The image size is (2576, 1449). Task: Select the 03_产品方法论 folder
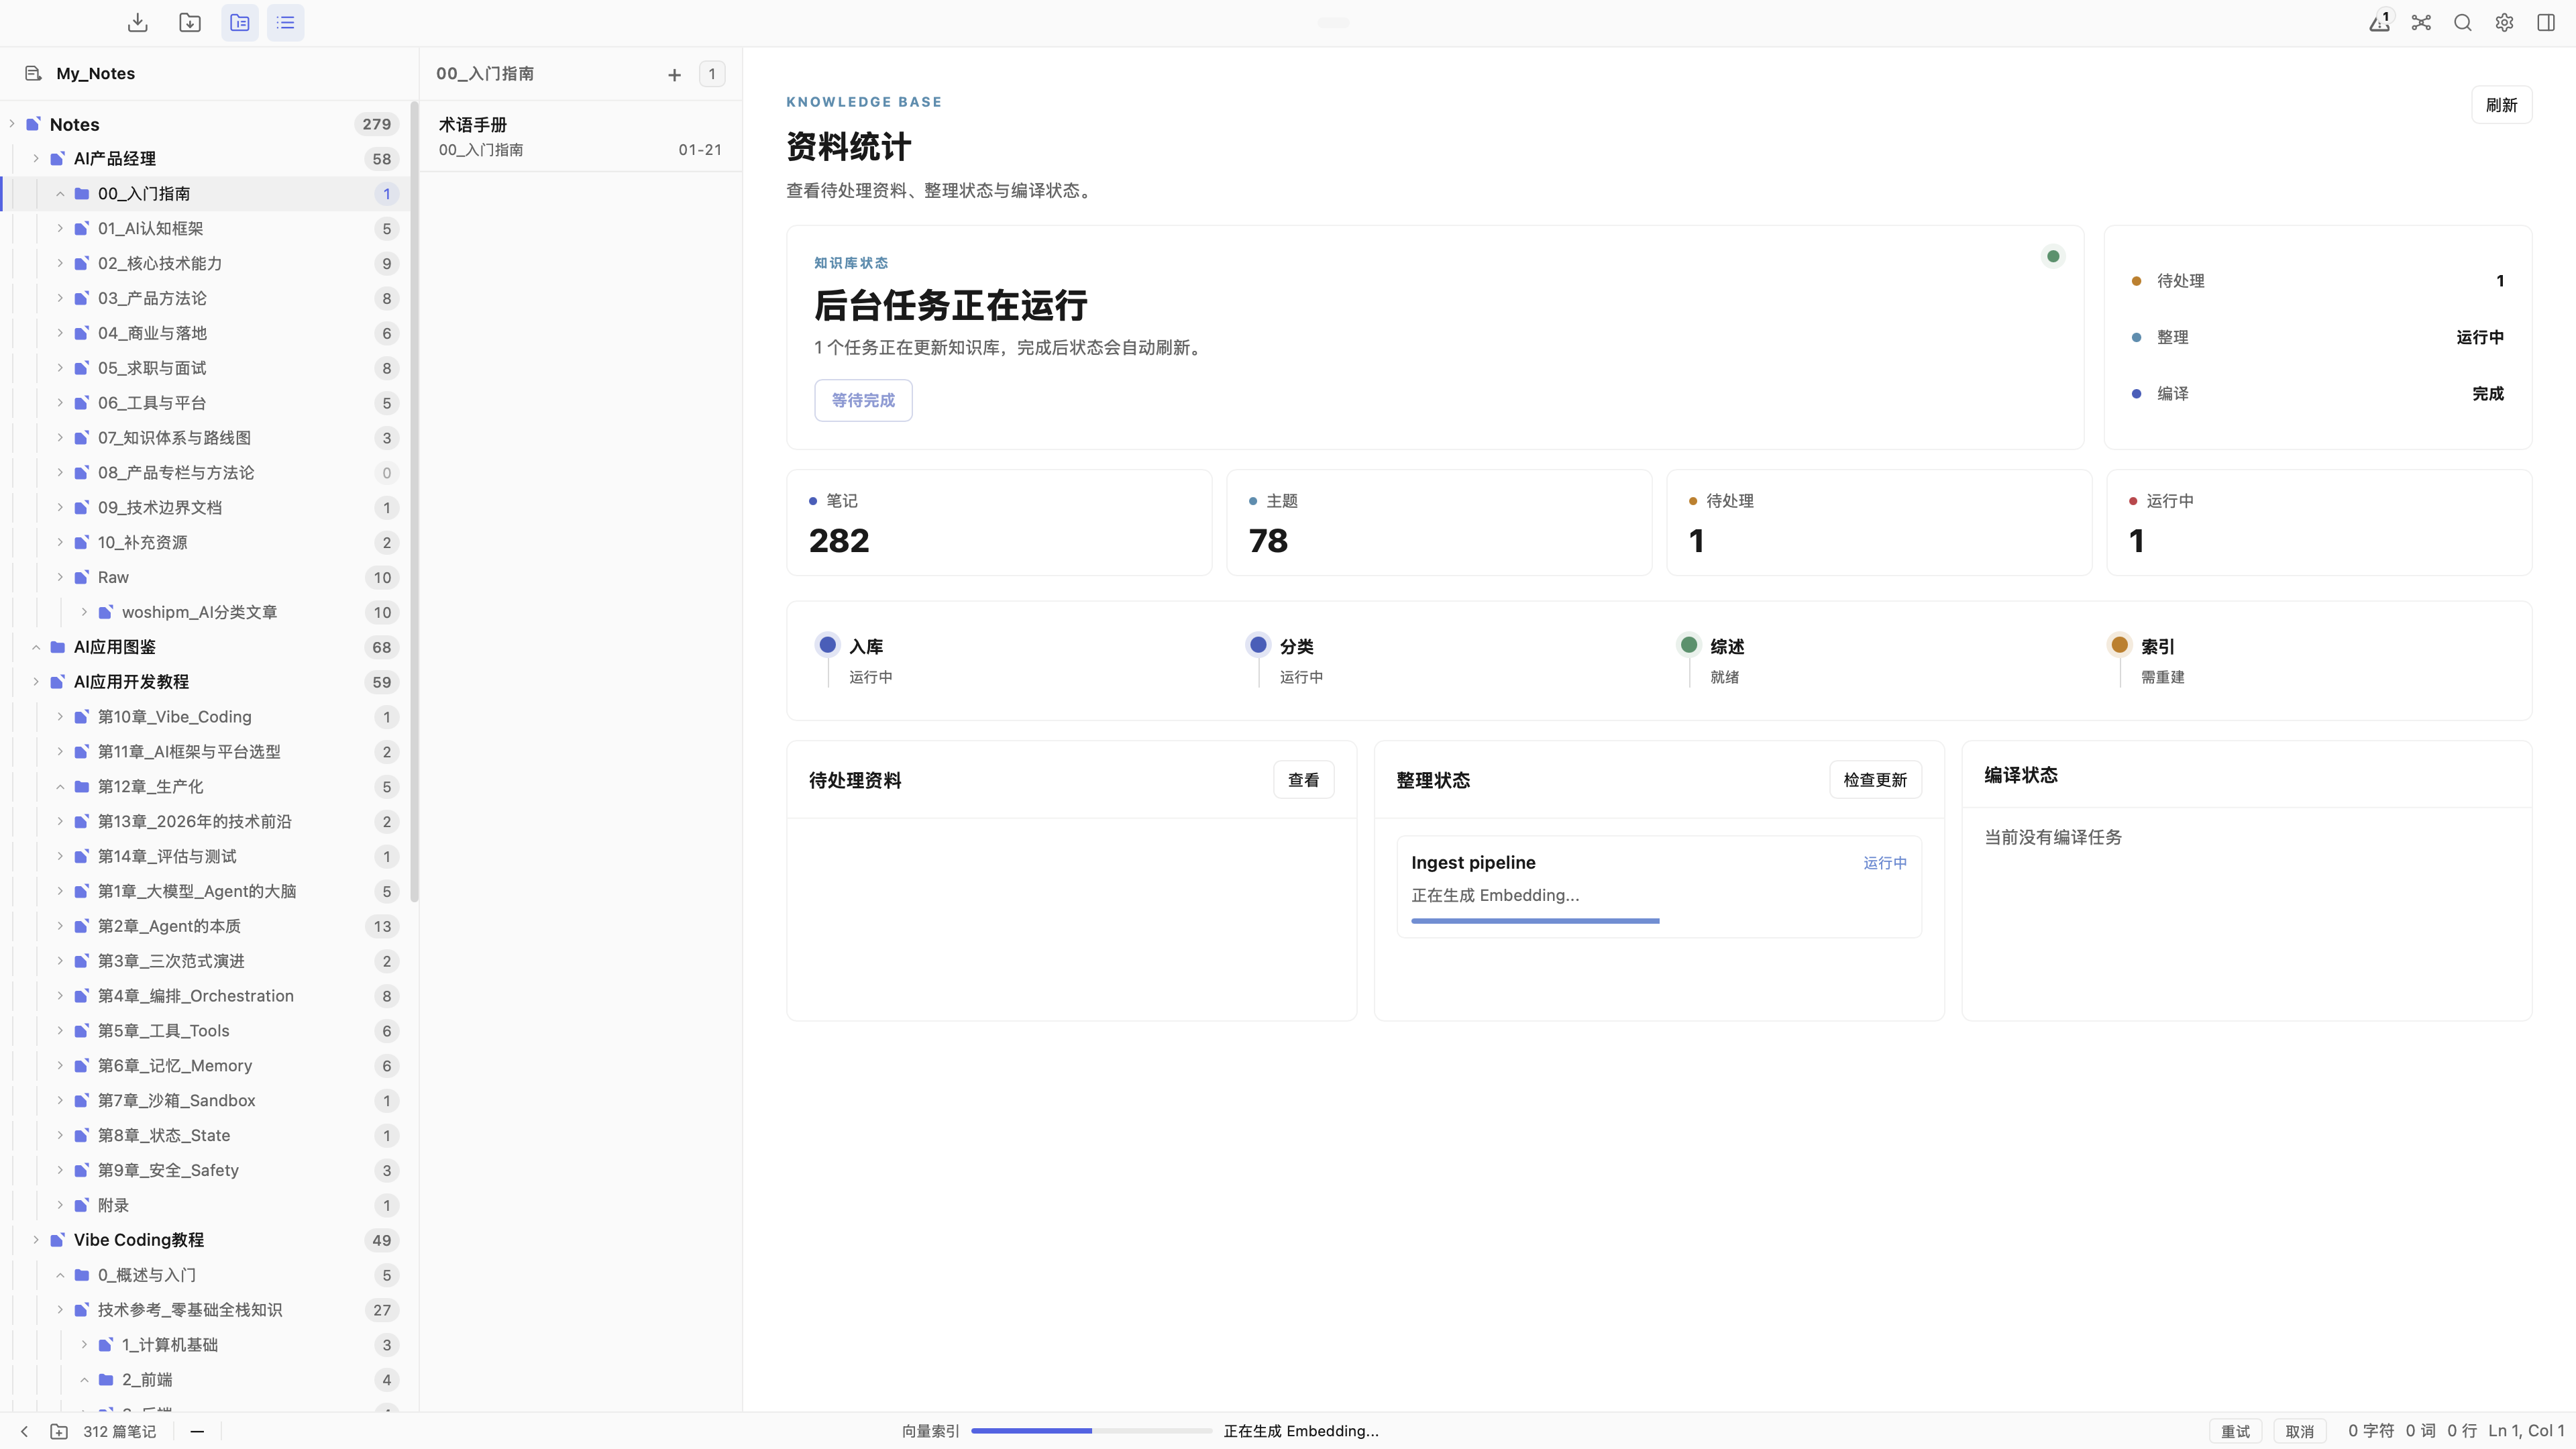(x=205, y=298)
